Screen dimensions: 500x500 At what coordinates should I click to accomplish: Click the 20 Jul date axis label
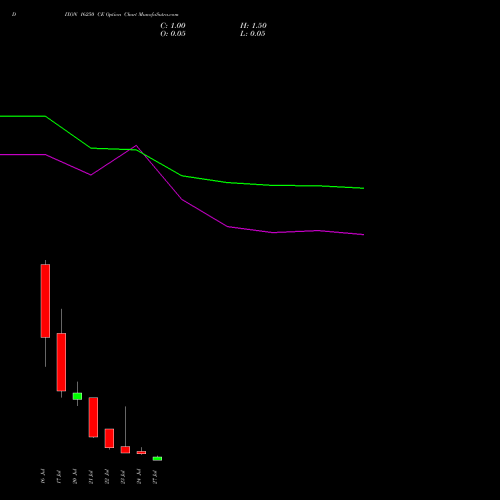point(75,476)
